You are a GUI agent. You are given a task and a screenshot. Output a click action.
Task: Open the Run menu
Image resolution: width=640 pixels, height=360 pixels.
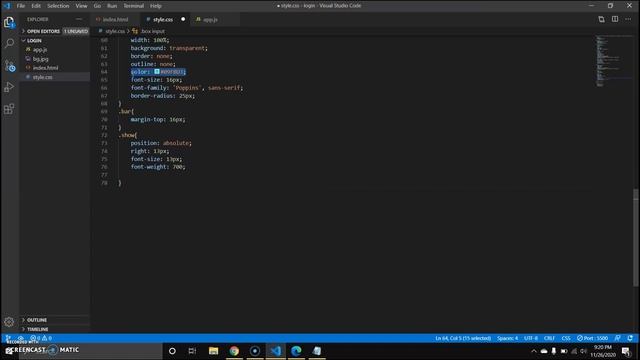click(x=112, y=6)
